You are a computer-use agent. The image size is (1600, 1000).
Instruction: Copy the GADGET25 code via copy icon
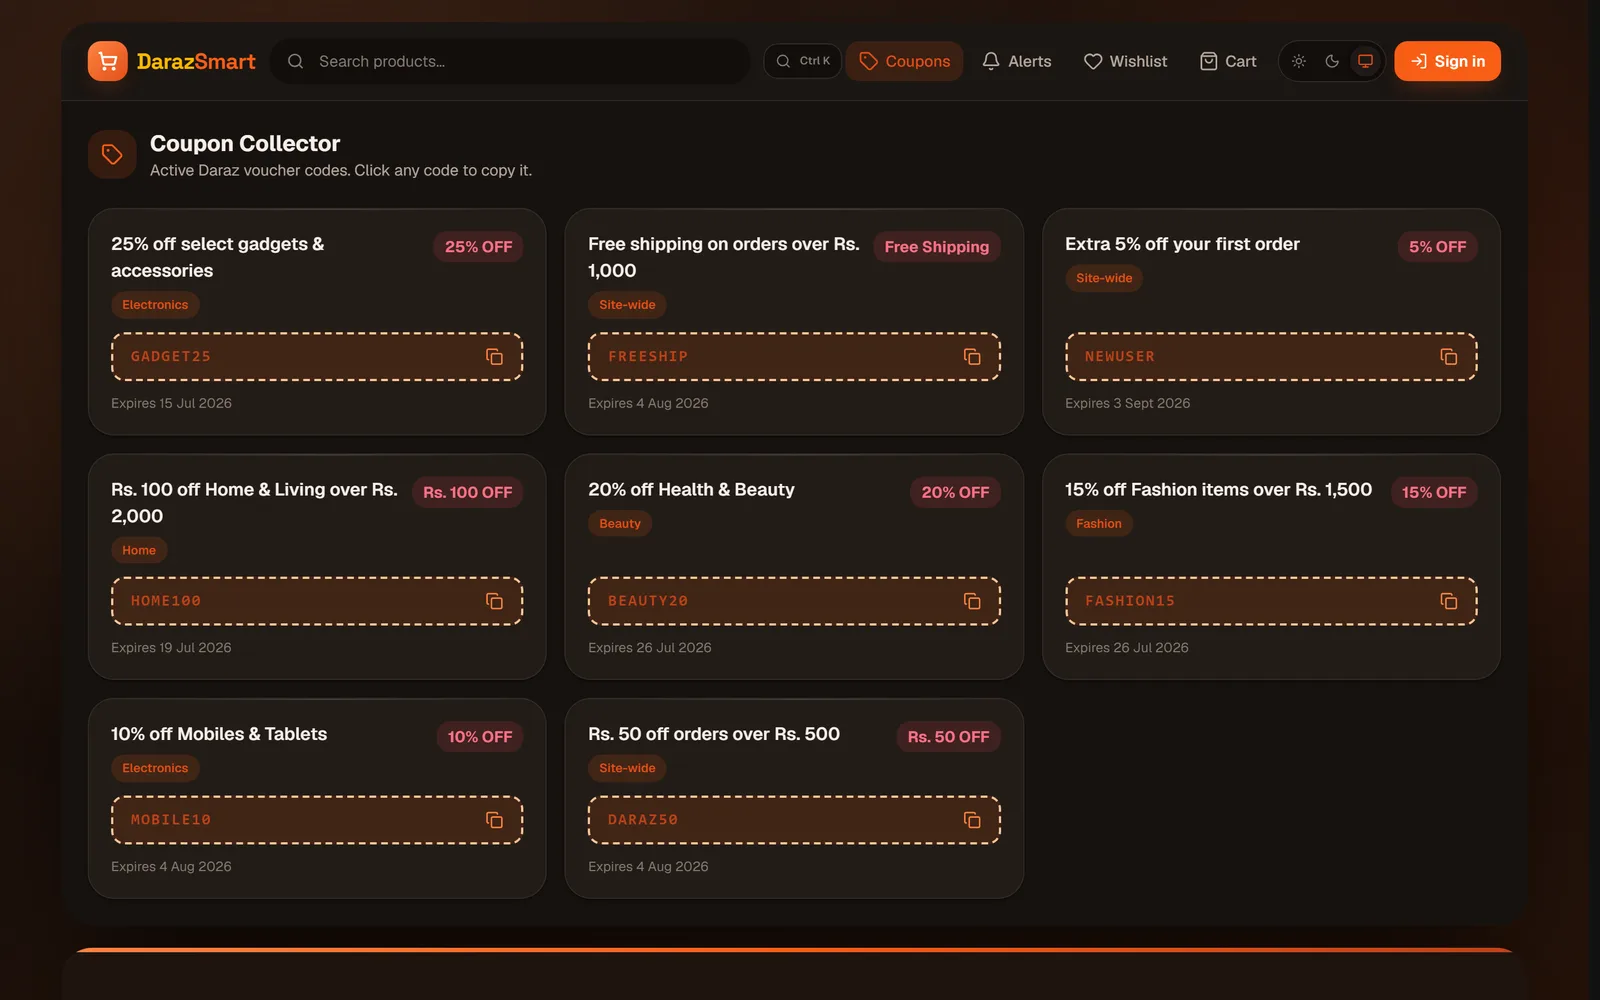click(x=494, y=357)
